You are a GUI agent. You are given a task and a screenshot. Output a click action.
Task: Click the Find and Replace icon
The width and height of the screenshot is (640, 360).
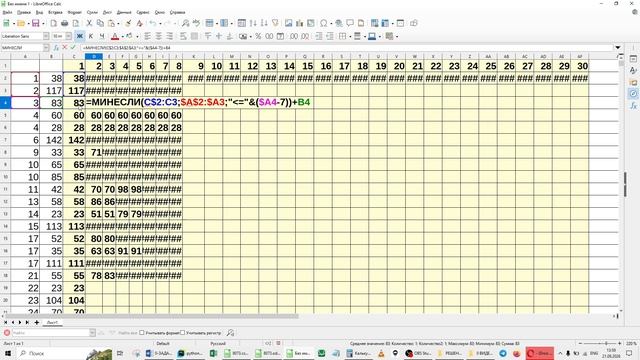[186, 23]
